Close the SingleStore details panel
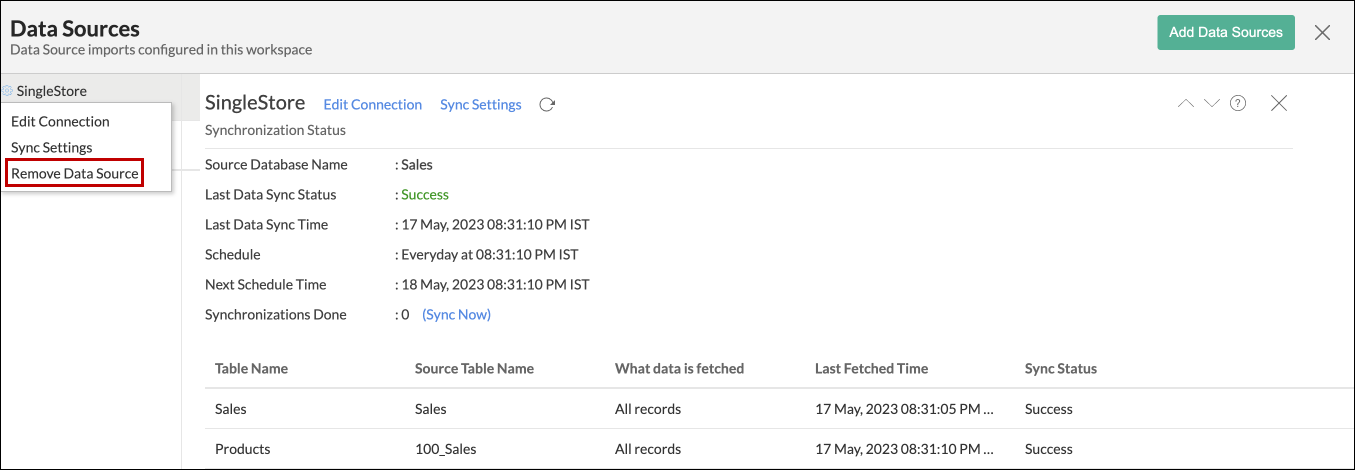This screenshot has height=470, width=1355. (1278, 103)
